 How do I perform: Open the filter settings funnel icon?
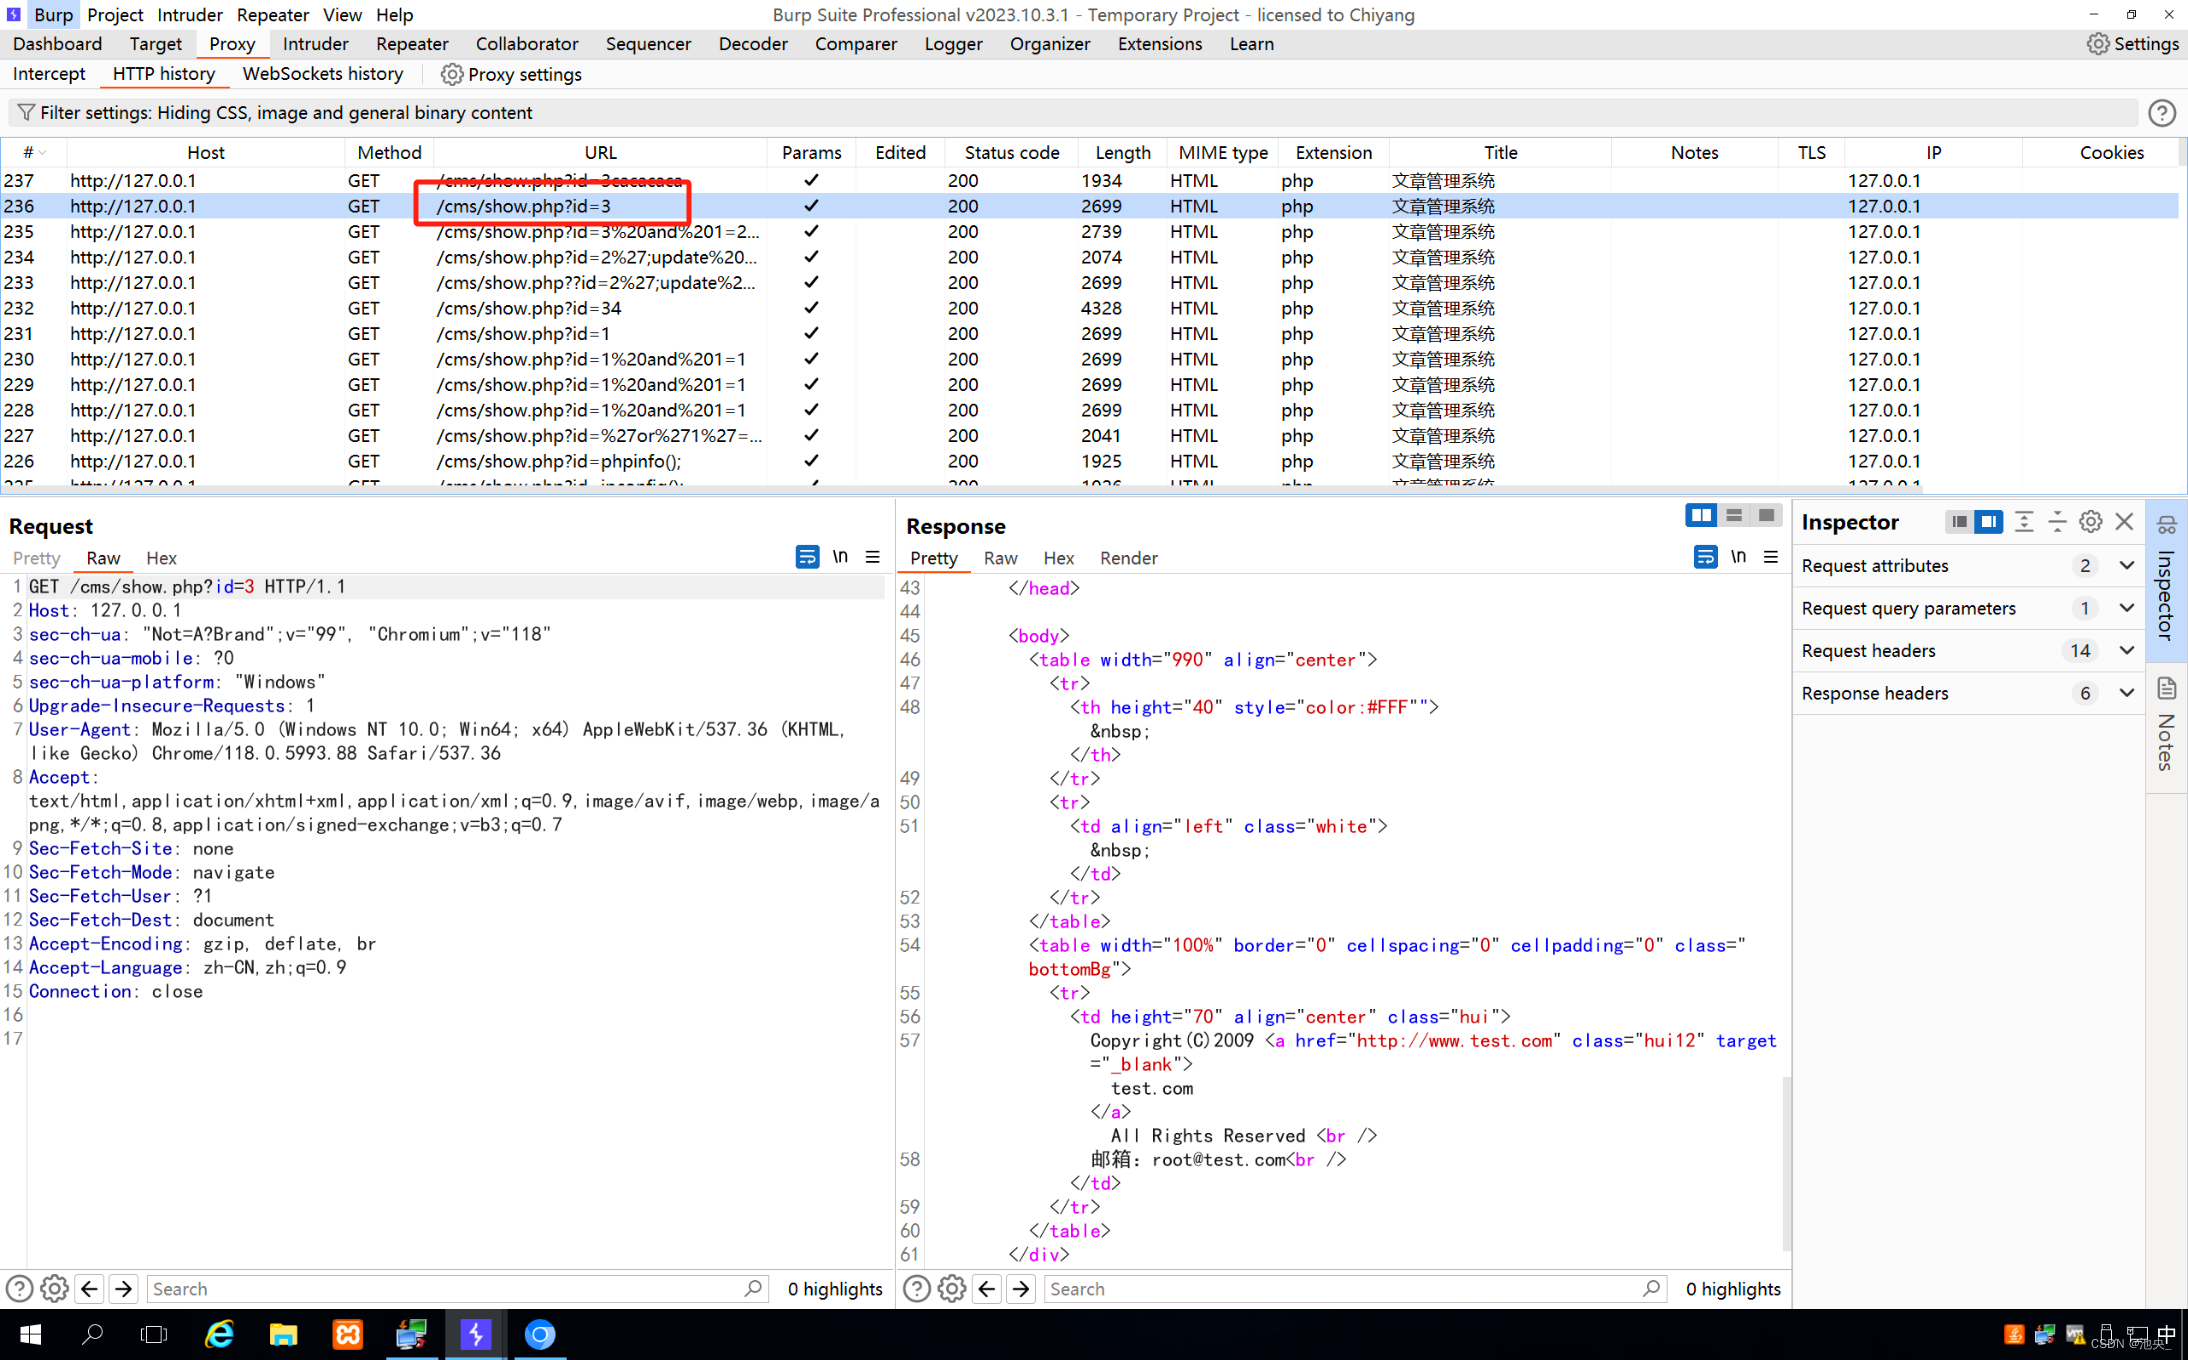(26, 112)
